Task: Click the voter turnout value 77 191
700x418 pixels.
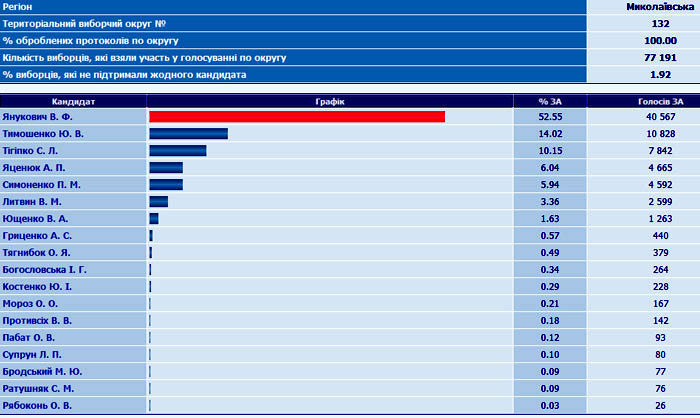Action: [659, 57]
